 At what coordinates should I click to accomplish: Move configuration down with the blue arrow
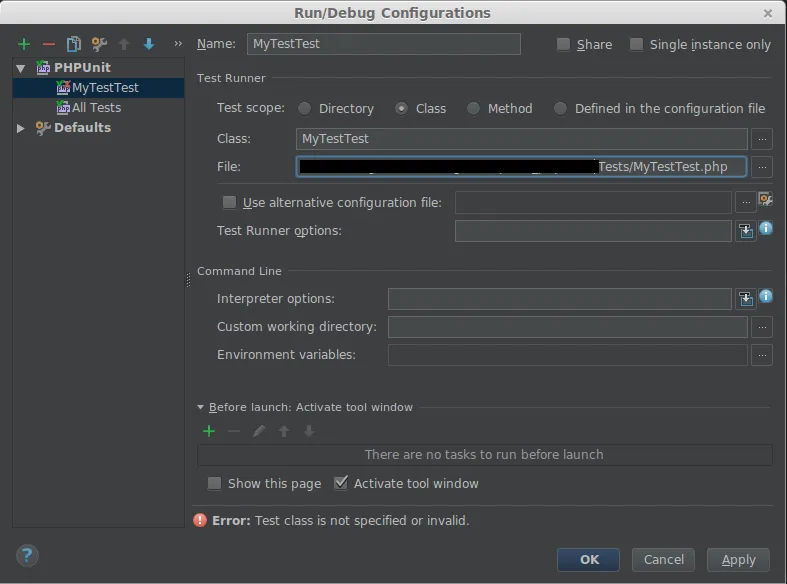click(149, 44)
